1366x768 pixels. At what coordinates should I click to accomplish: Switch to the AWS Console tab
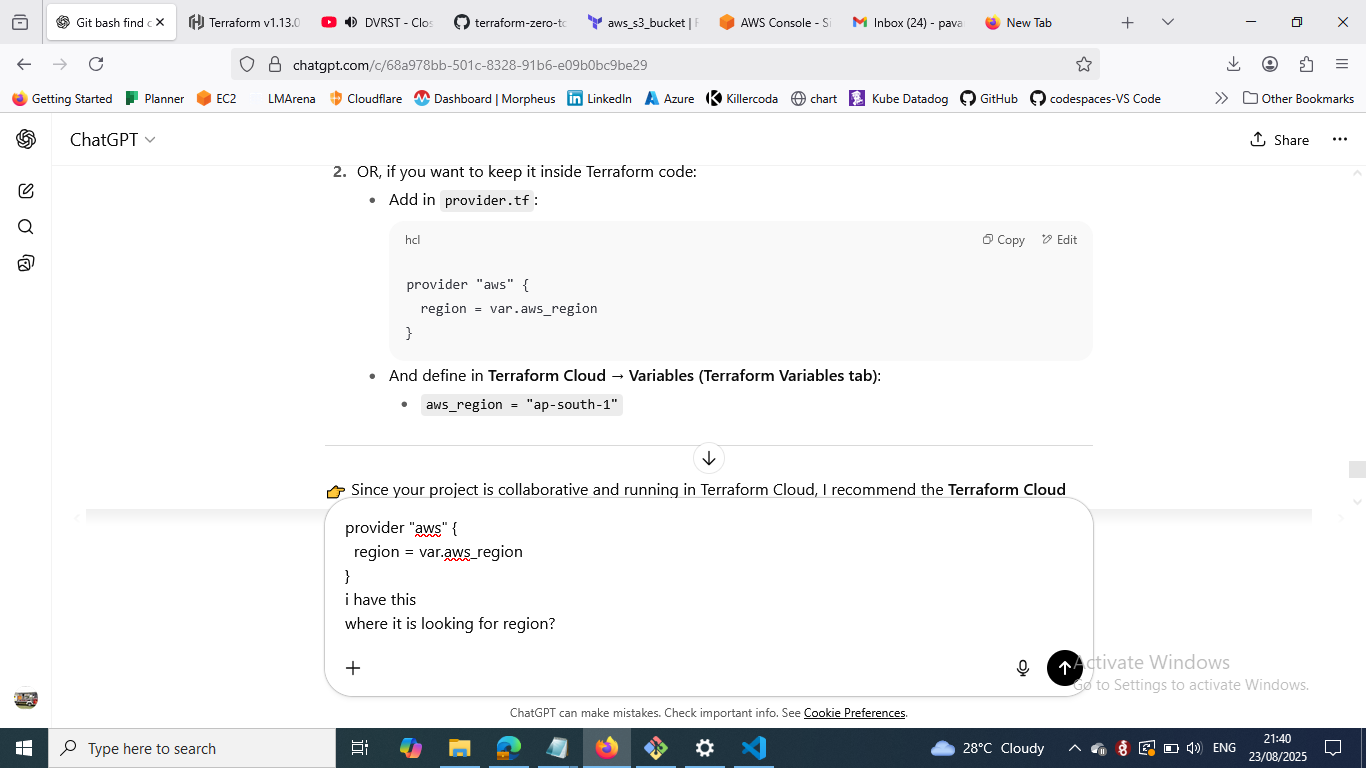click(775, 22)
